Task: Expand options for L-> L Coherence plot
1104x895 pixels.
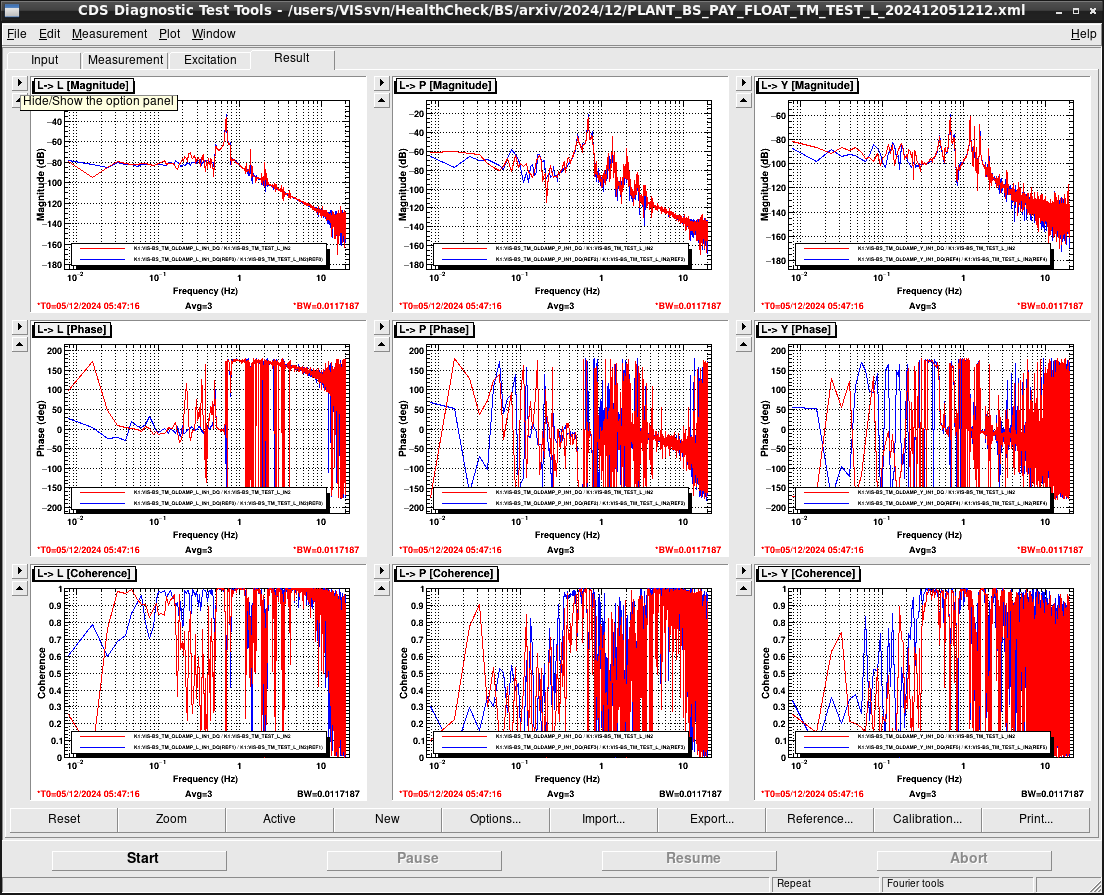Action: pos(20,571)
